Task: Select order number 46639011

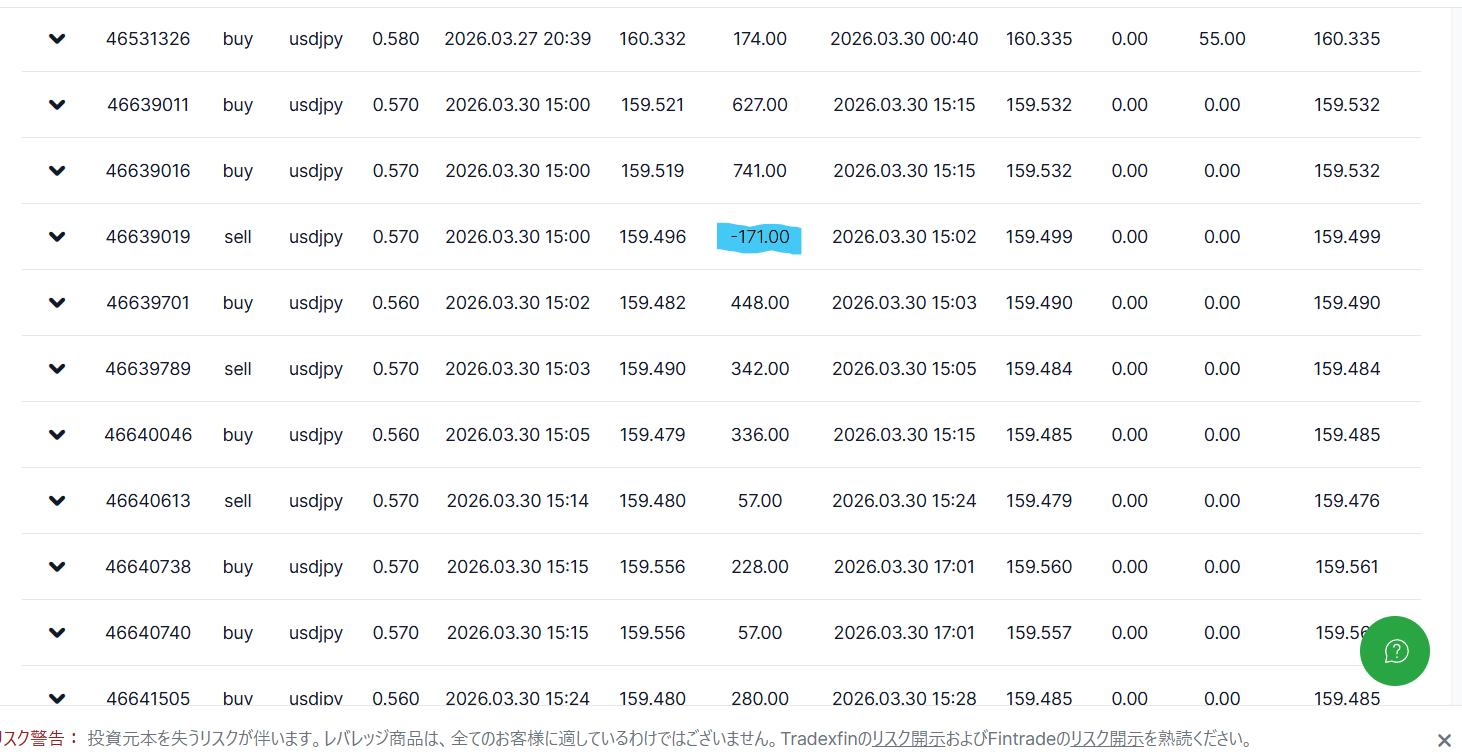Action: 148,105
